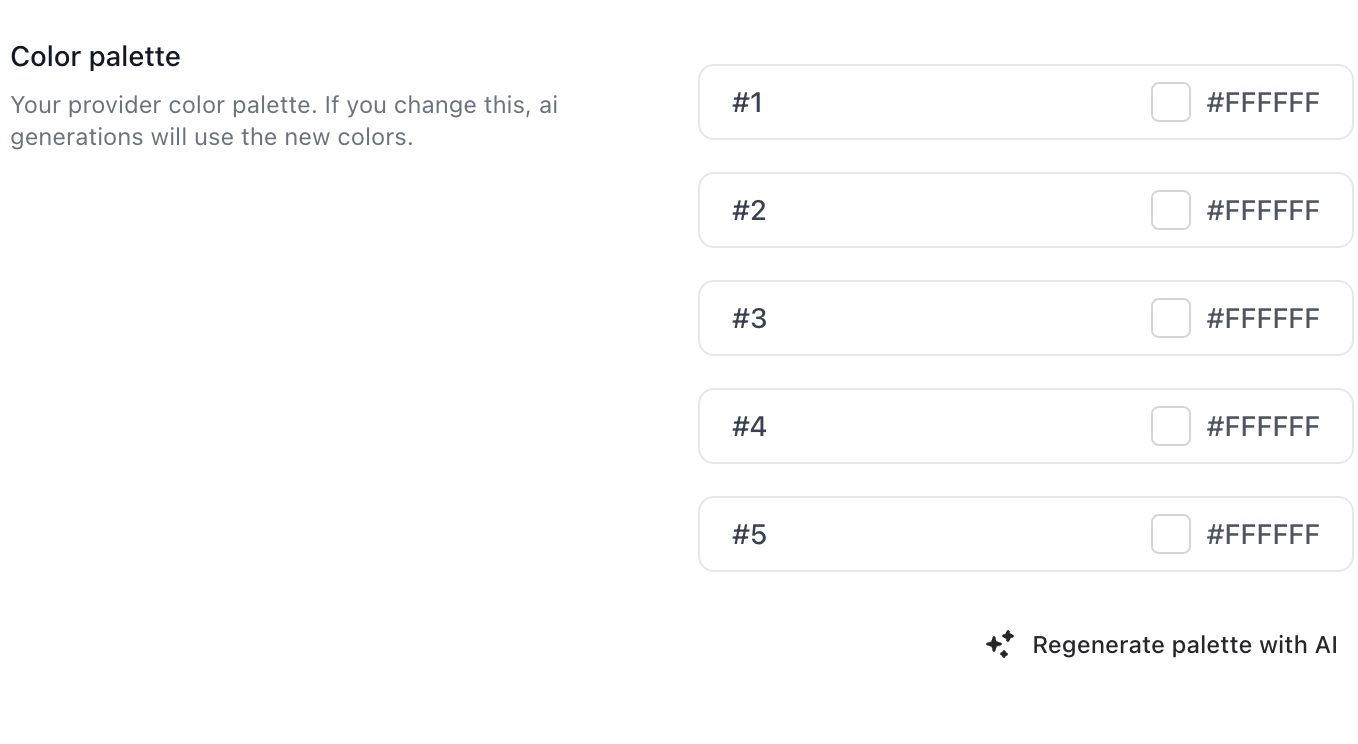Open the color swatch for palette color #5
This screenshot has width=1358, height=744.
pyautogui.click(x=1170, y=534)
